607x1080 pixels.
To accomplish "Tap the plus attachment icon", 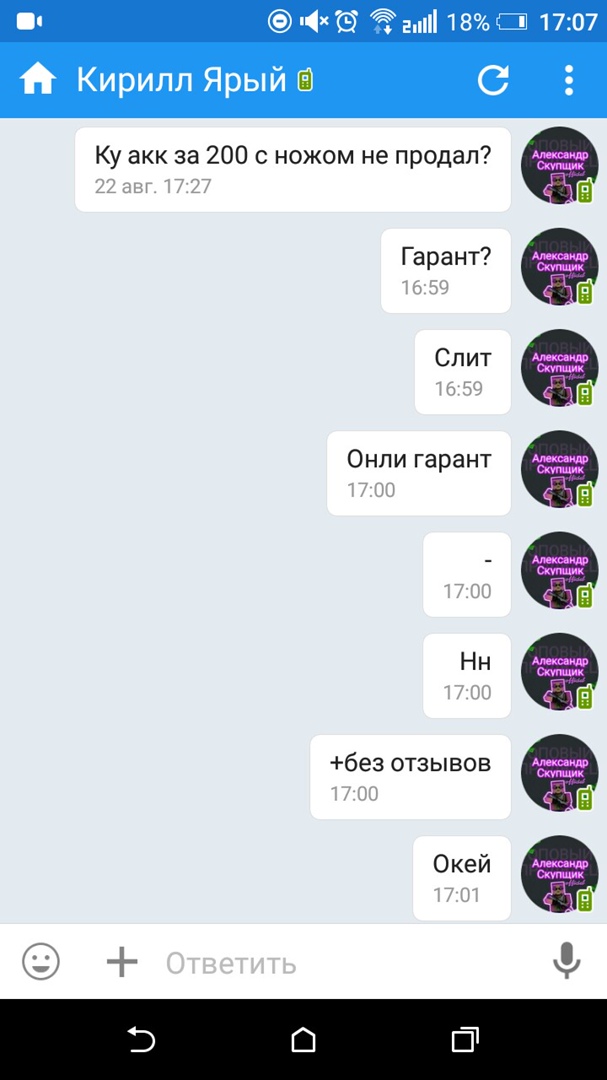I will 122,962.
